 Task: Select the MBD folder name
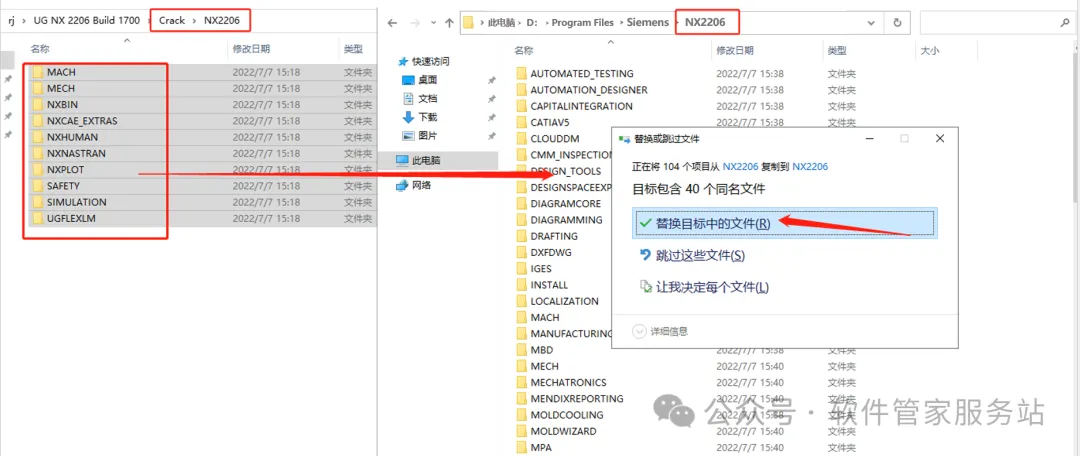coord(542,350)
